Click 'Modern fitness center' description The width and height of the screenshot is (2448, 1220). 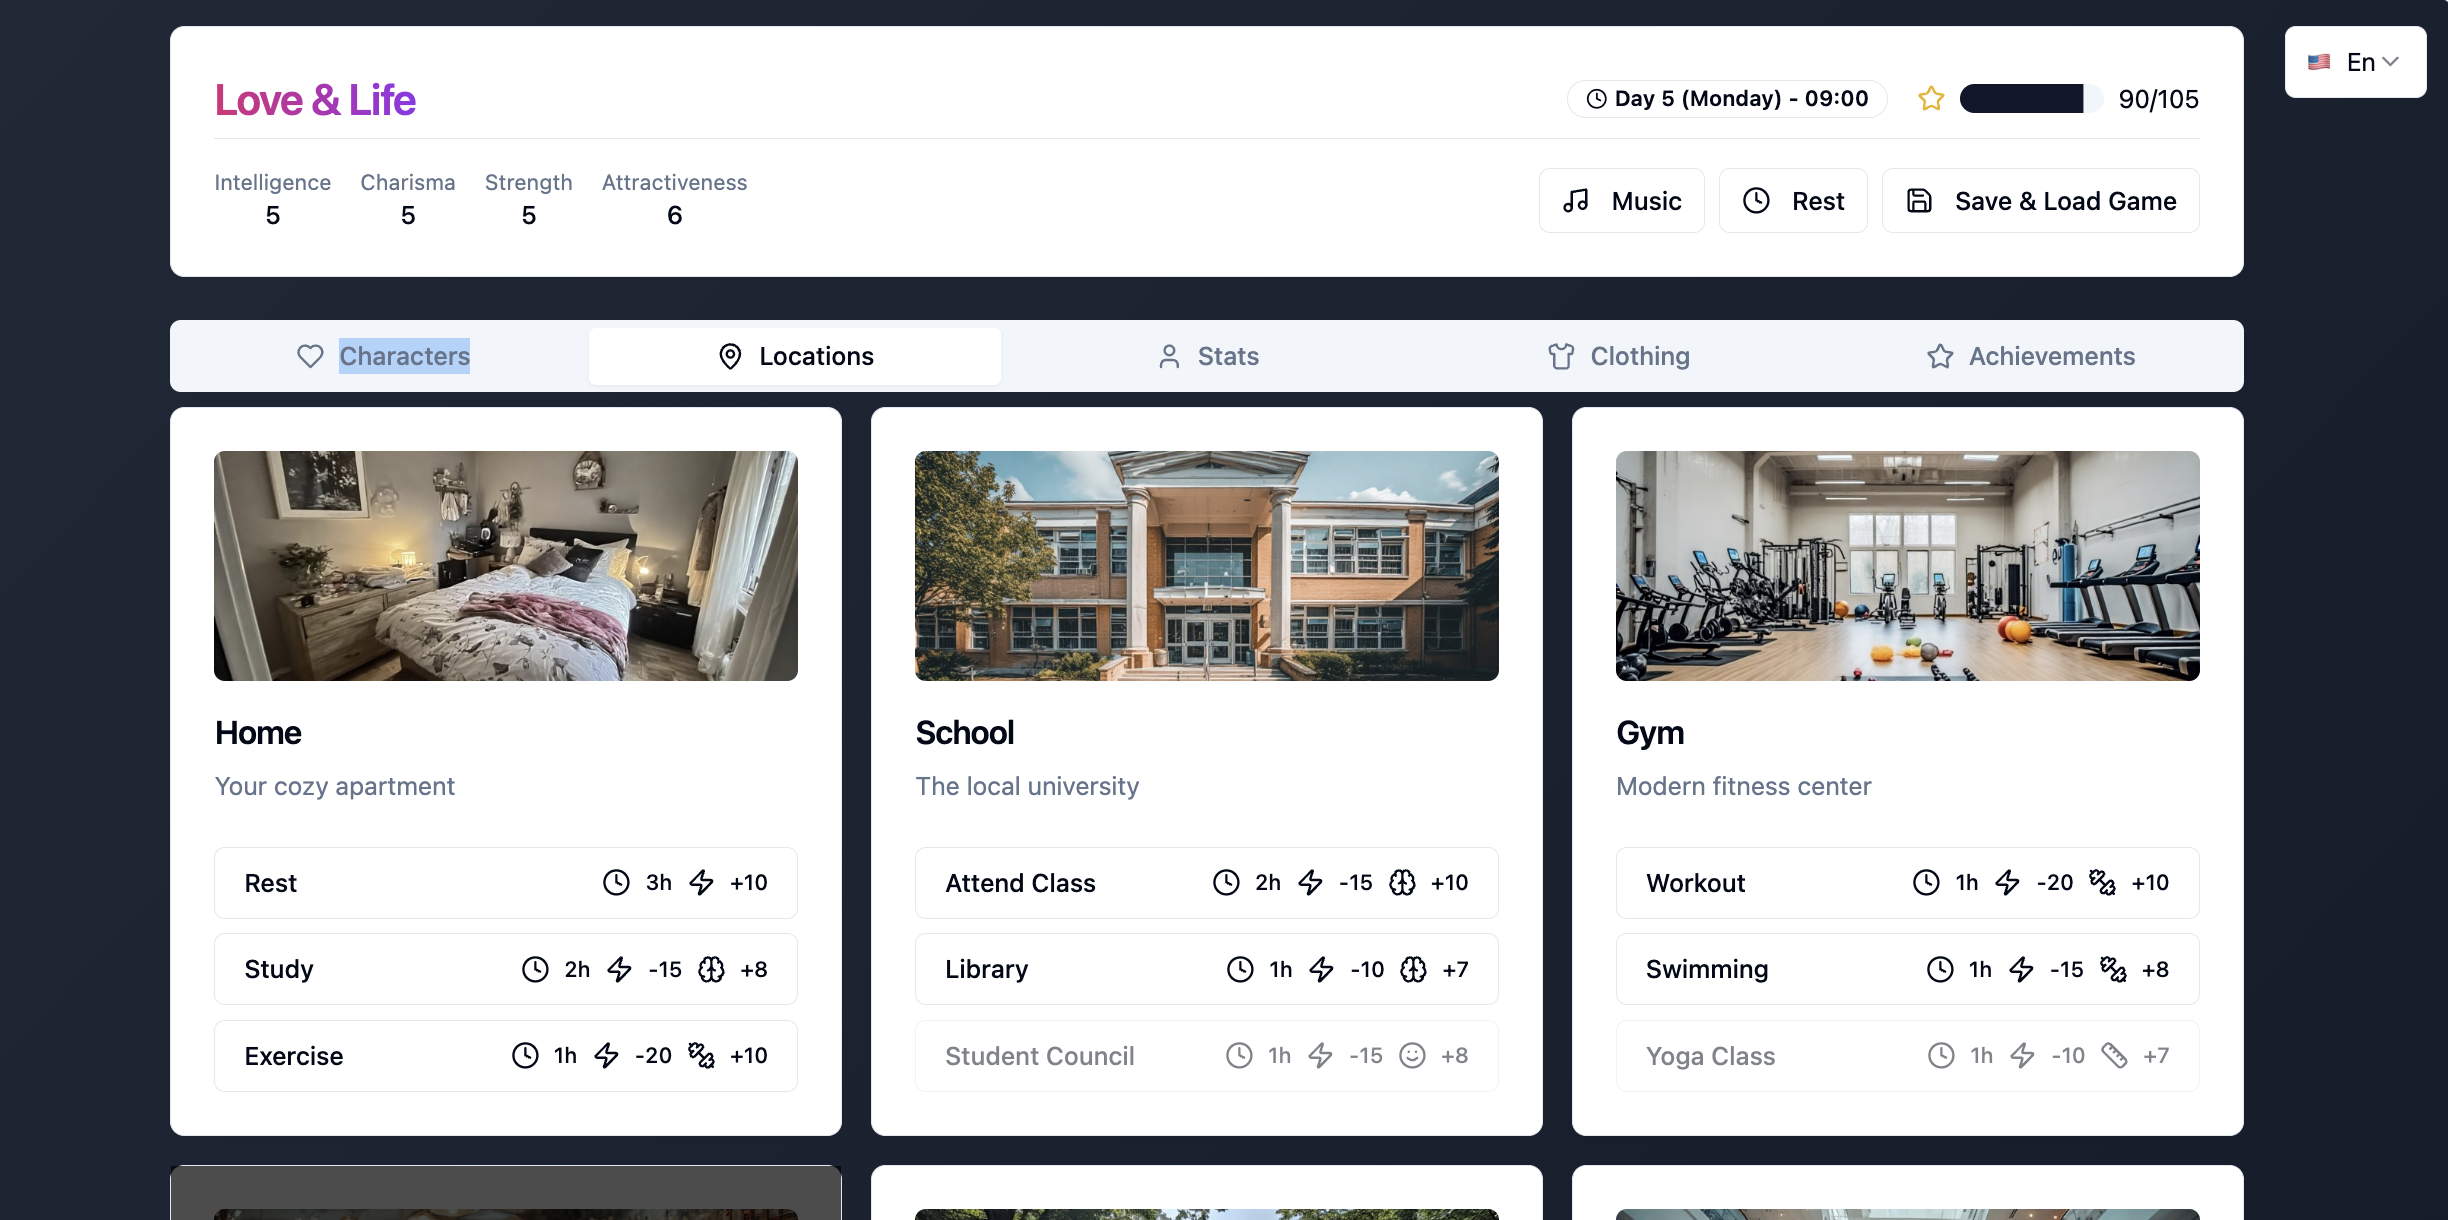click(x=1744, y=787)
